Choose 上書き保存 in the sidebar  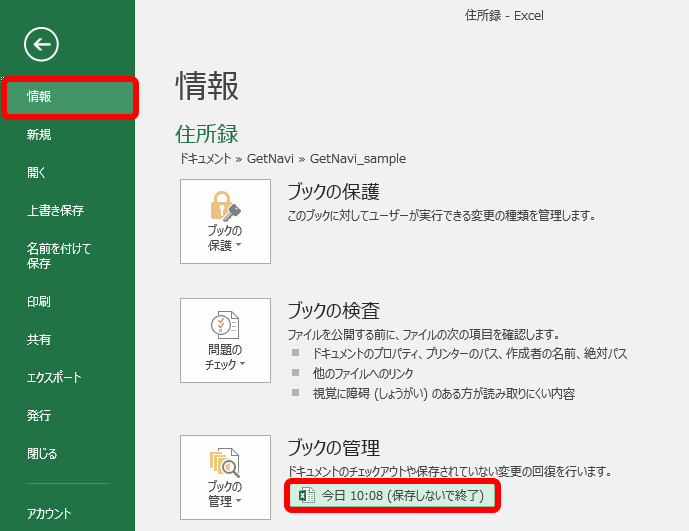[55, 211]
